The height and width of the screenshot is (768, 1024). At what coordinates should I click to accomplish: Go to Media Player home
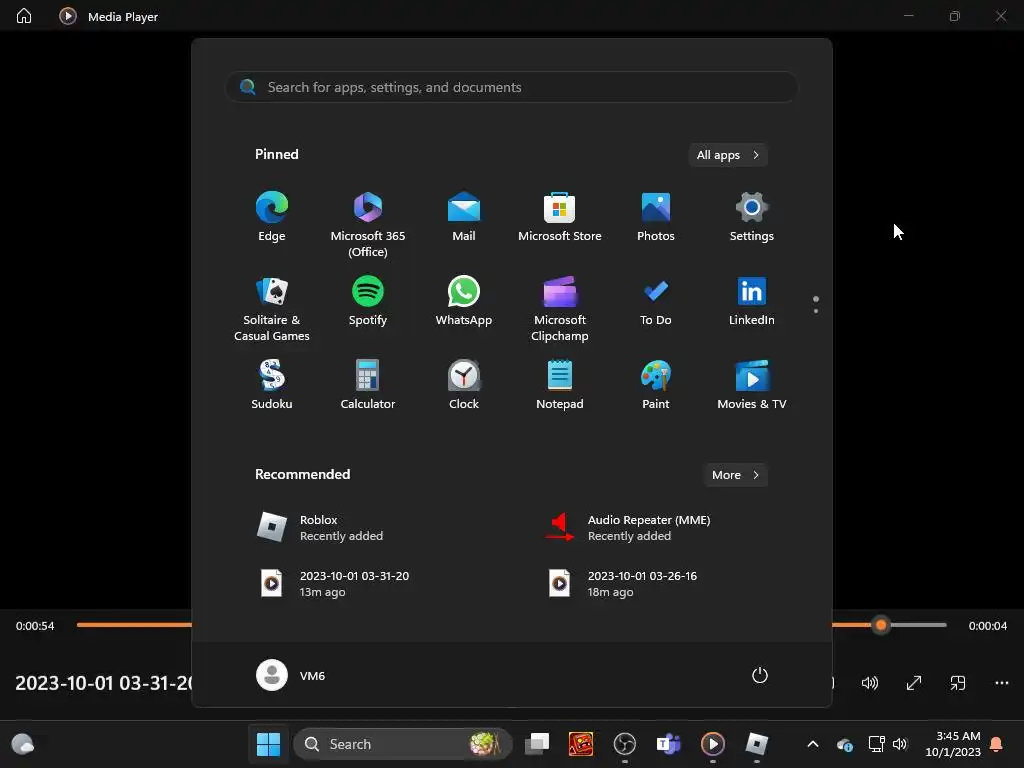point(24,16)
